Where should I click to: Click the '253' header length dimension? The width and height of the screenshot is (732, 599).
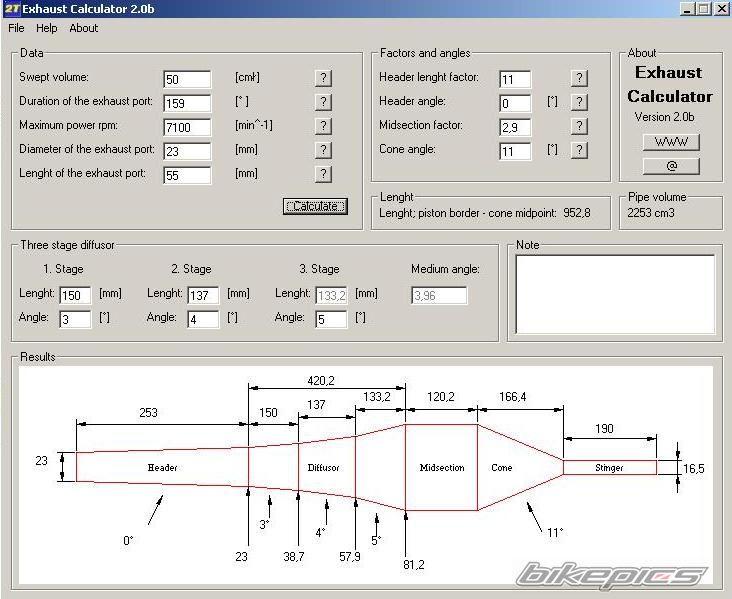tap(148, 412)
